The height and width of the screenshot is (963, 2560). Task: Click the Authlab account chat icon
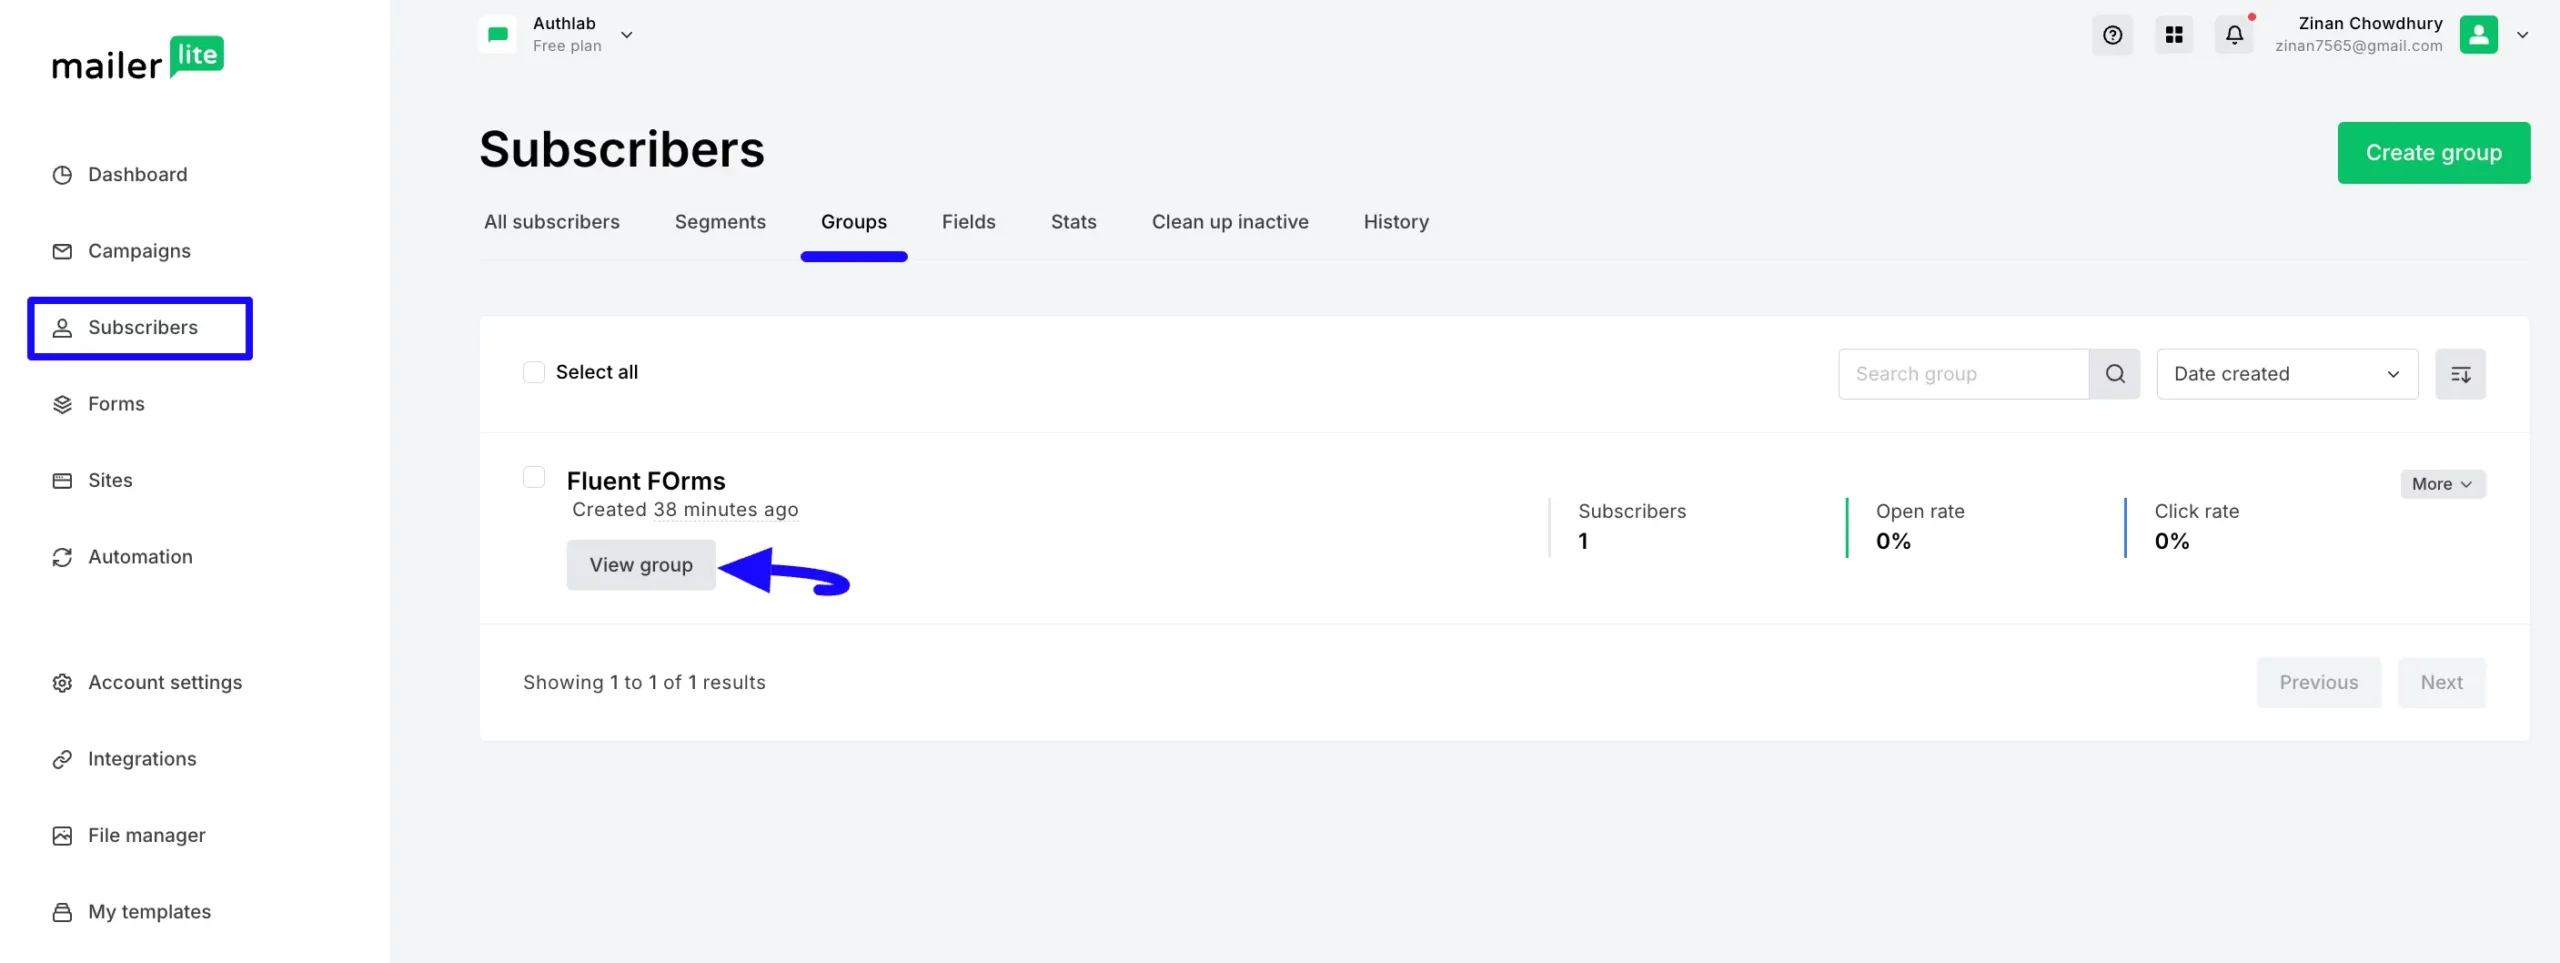click(x=497, y=35)
